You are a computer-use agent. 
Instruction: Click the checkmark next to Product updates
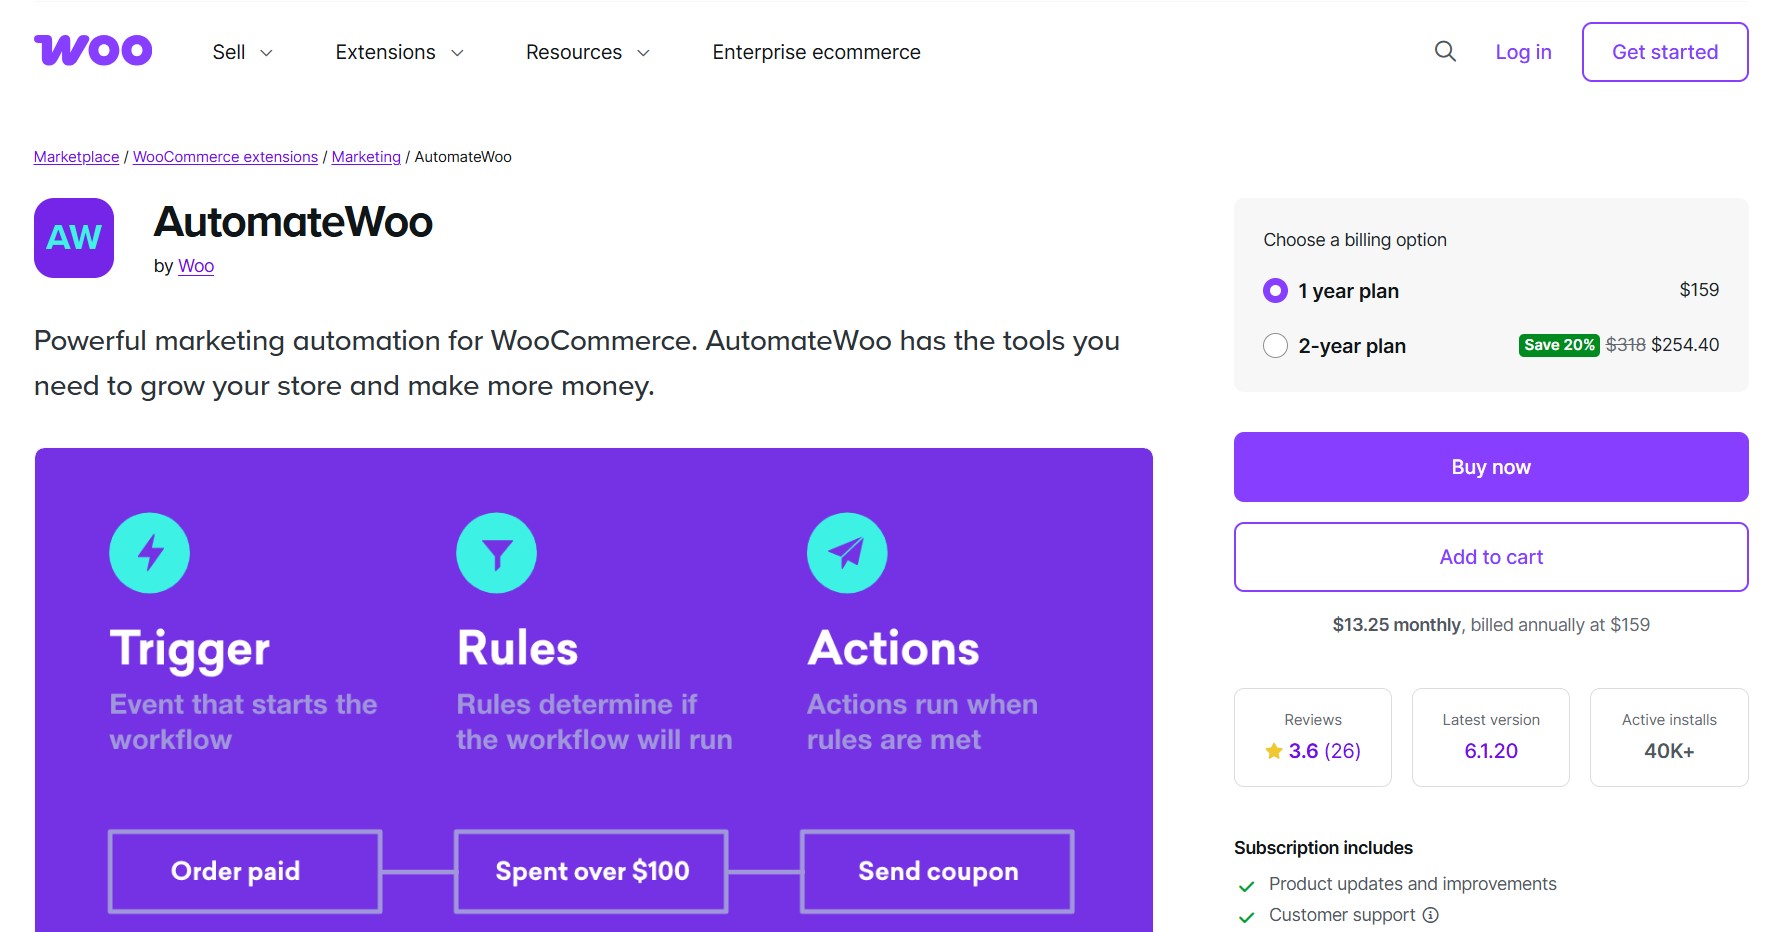(x=1246, y=884)
